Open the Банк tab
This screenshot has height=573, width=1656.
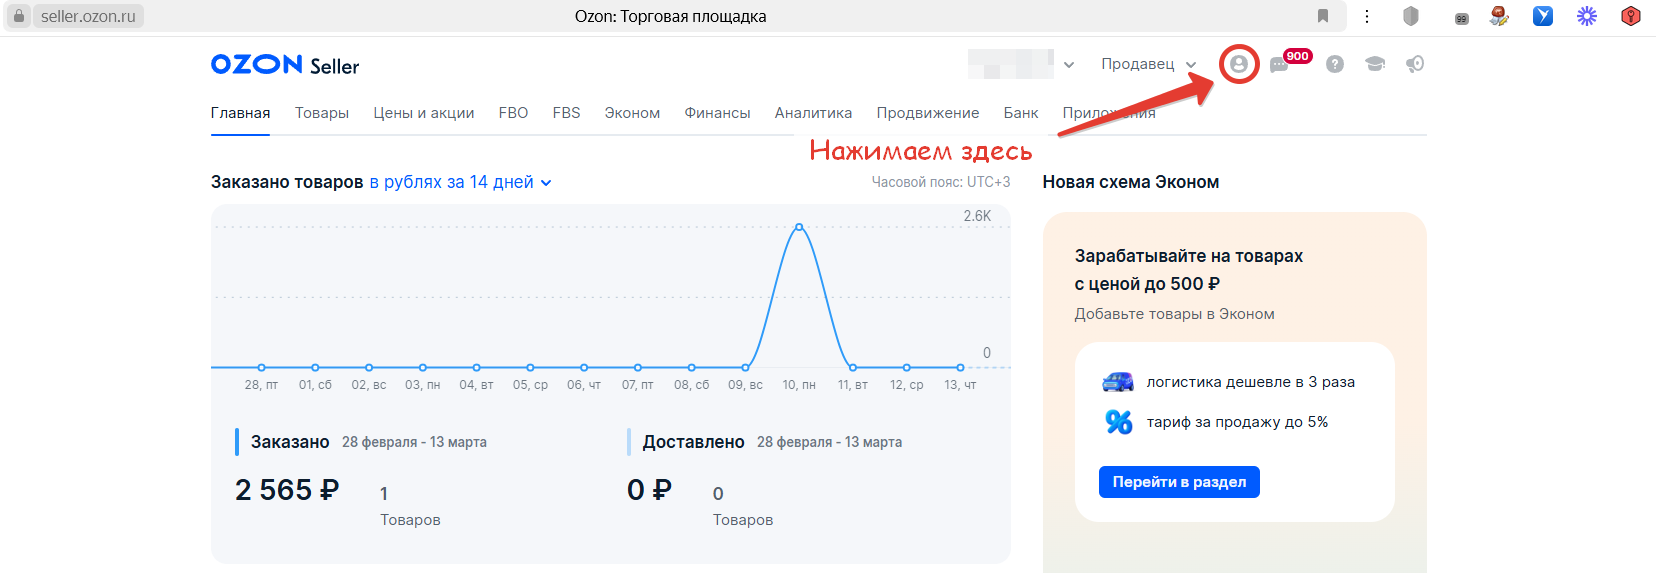1021,113
